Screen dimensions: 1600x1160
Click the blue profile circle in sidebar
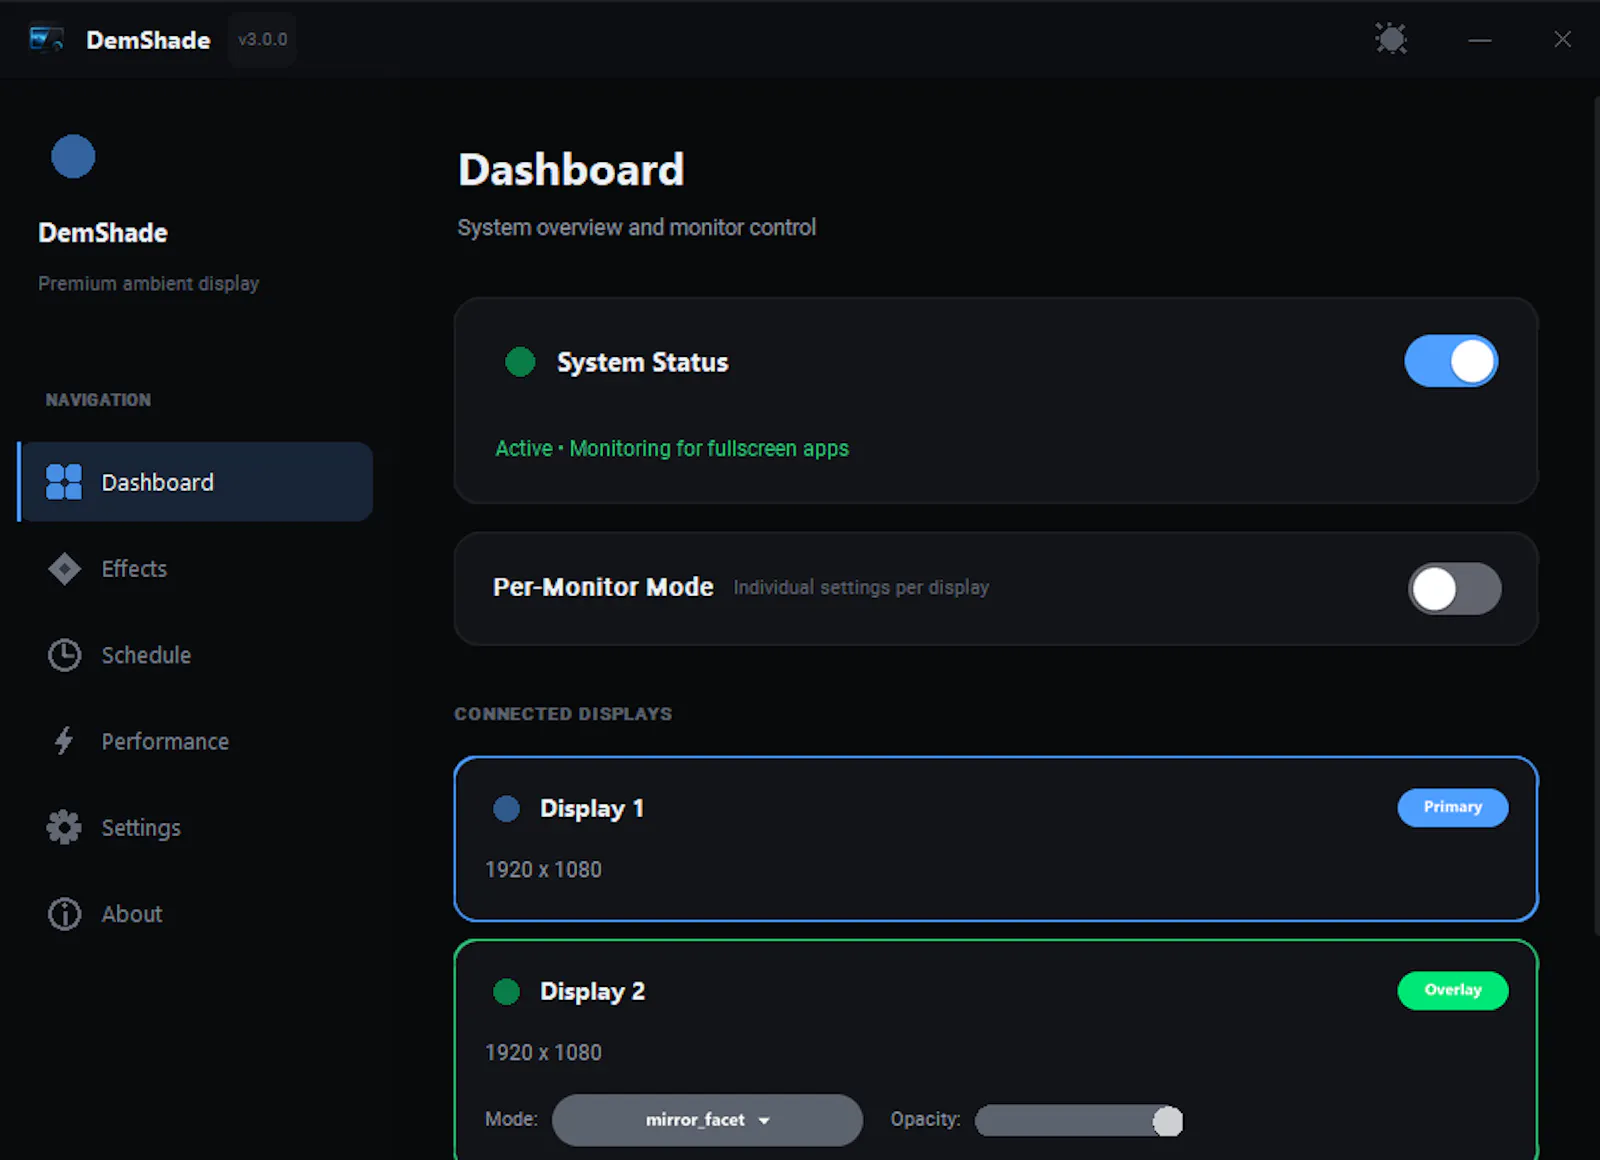(73, 156)
